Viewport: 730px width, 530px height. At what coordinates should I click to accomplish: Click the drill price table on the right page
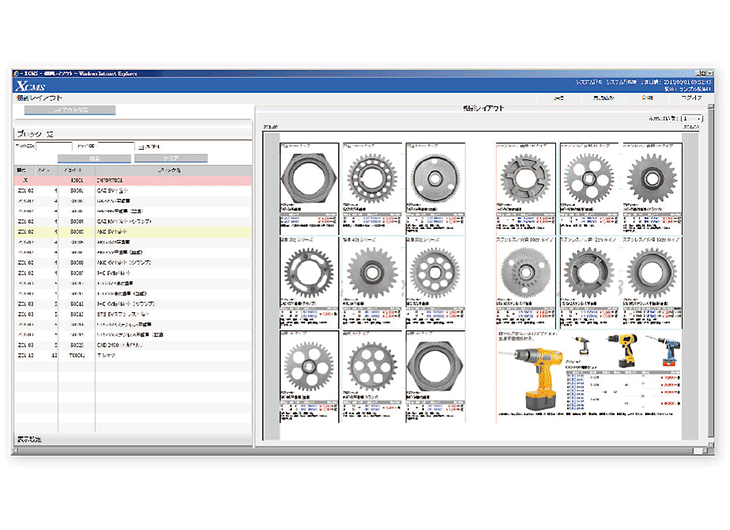(x=622, y=390)
